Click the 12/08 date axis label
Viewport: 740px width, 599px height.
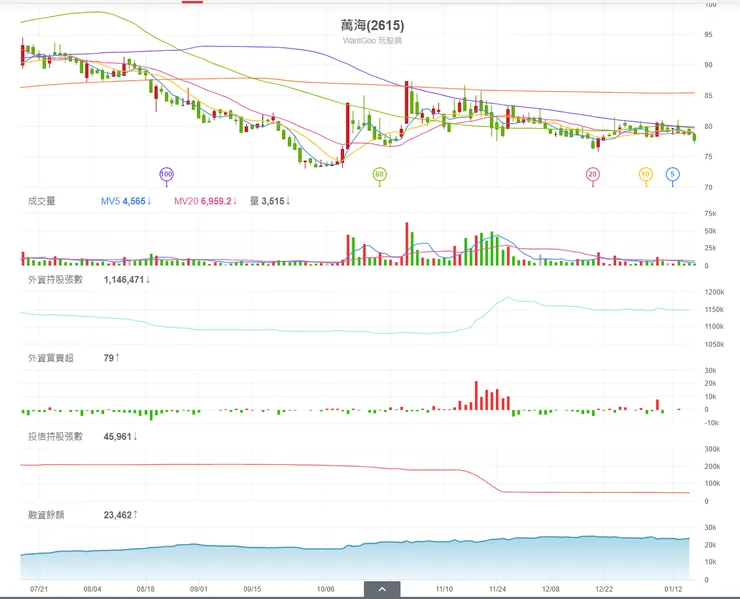(x=551, y=589)
